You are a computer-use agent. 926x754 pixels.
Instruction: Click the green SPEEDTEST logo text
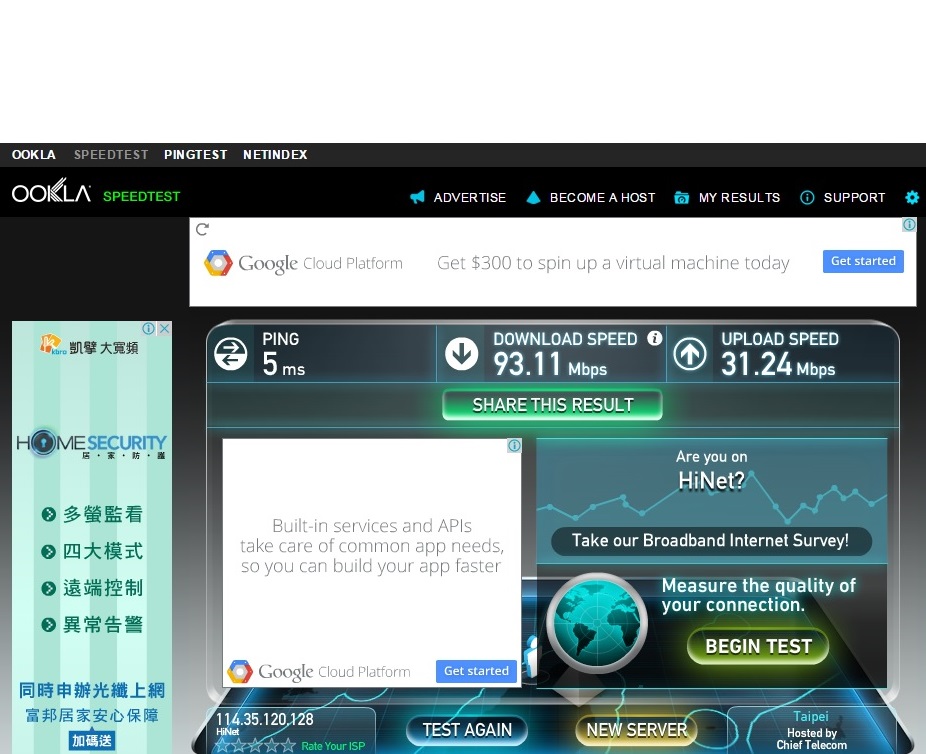pyautogui.click(x=141, y=197)
